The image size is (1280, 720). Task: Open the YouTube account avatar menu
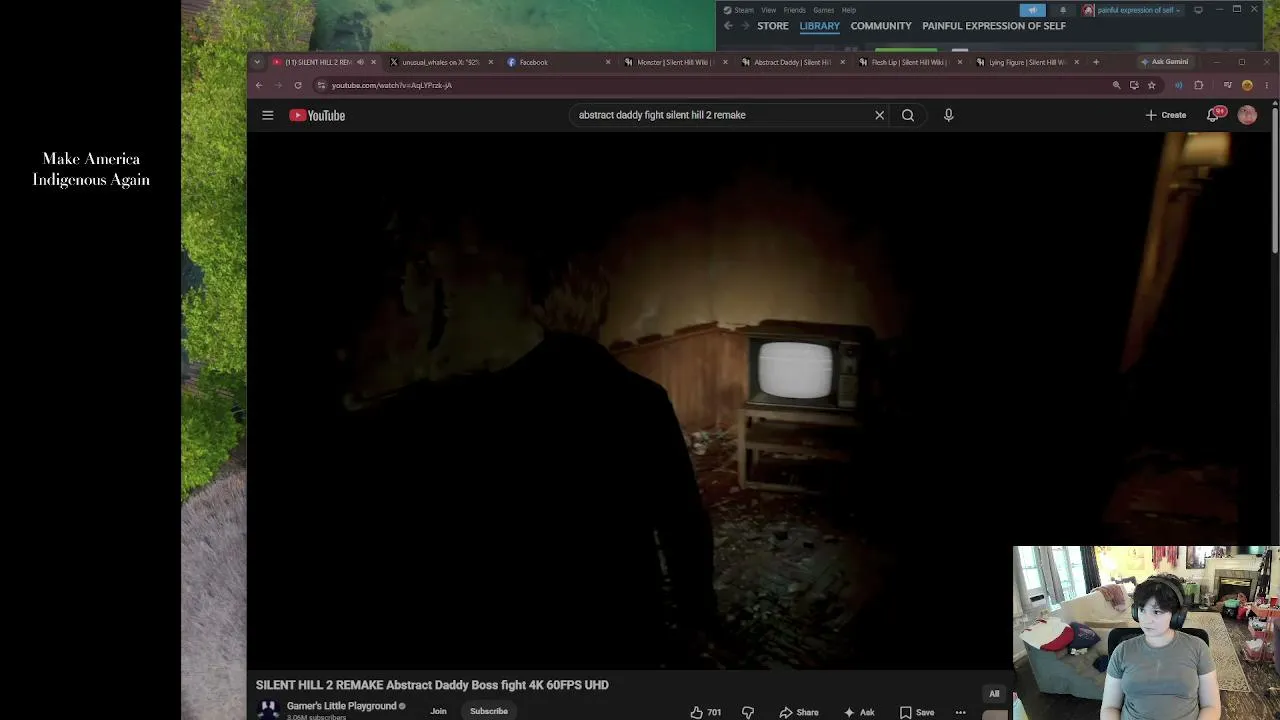coord(1247,115)
